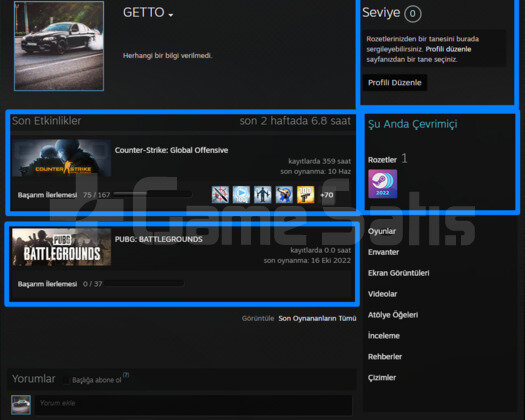Open the GETTO profile name dropdown arrow

(171, 15)
